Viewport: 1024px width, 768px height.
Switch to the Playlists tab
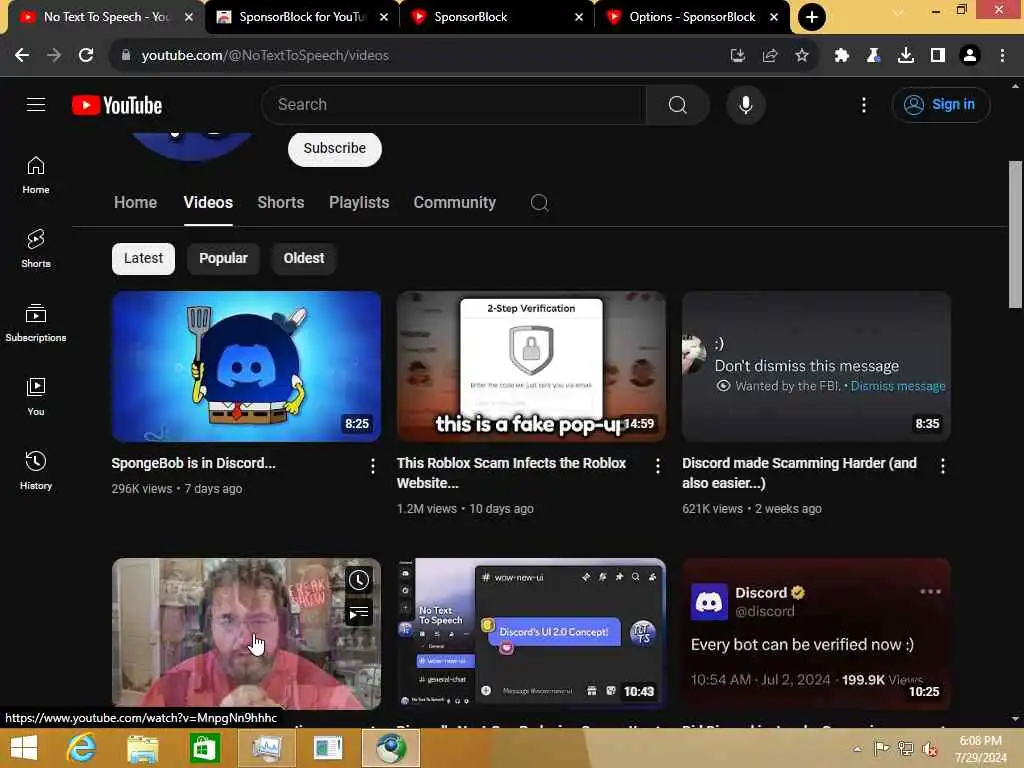pyautogui.click(x=359, y=202)
